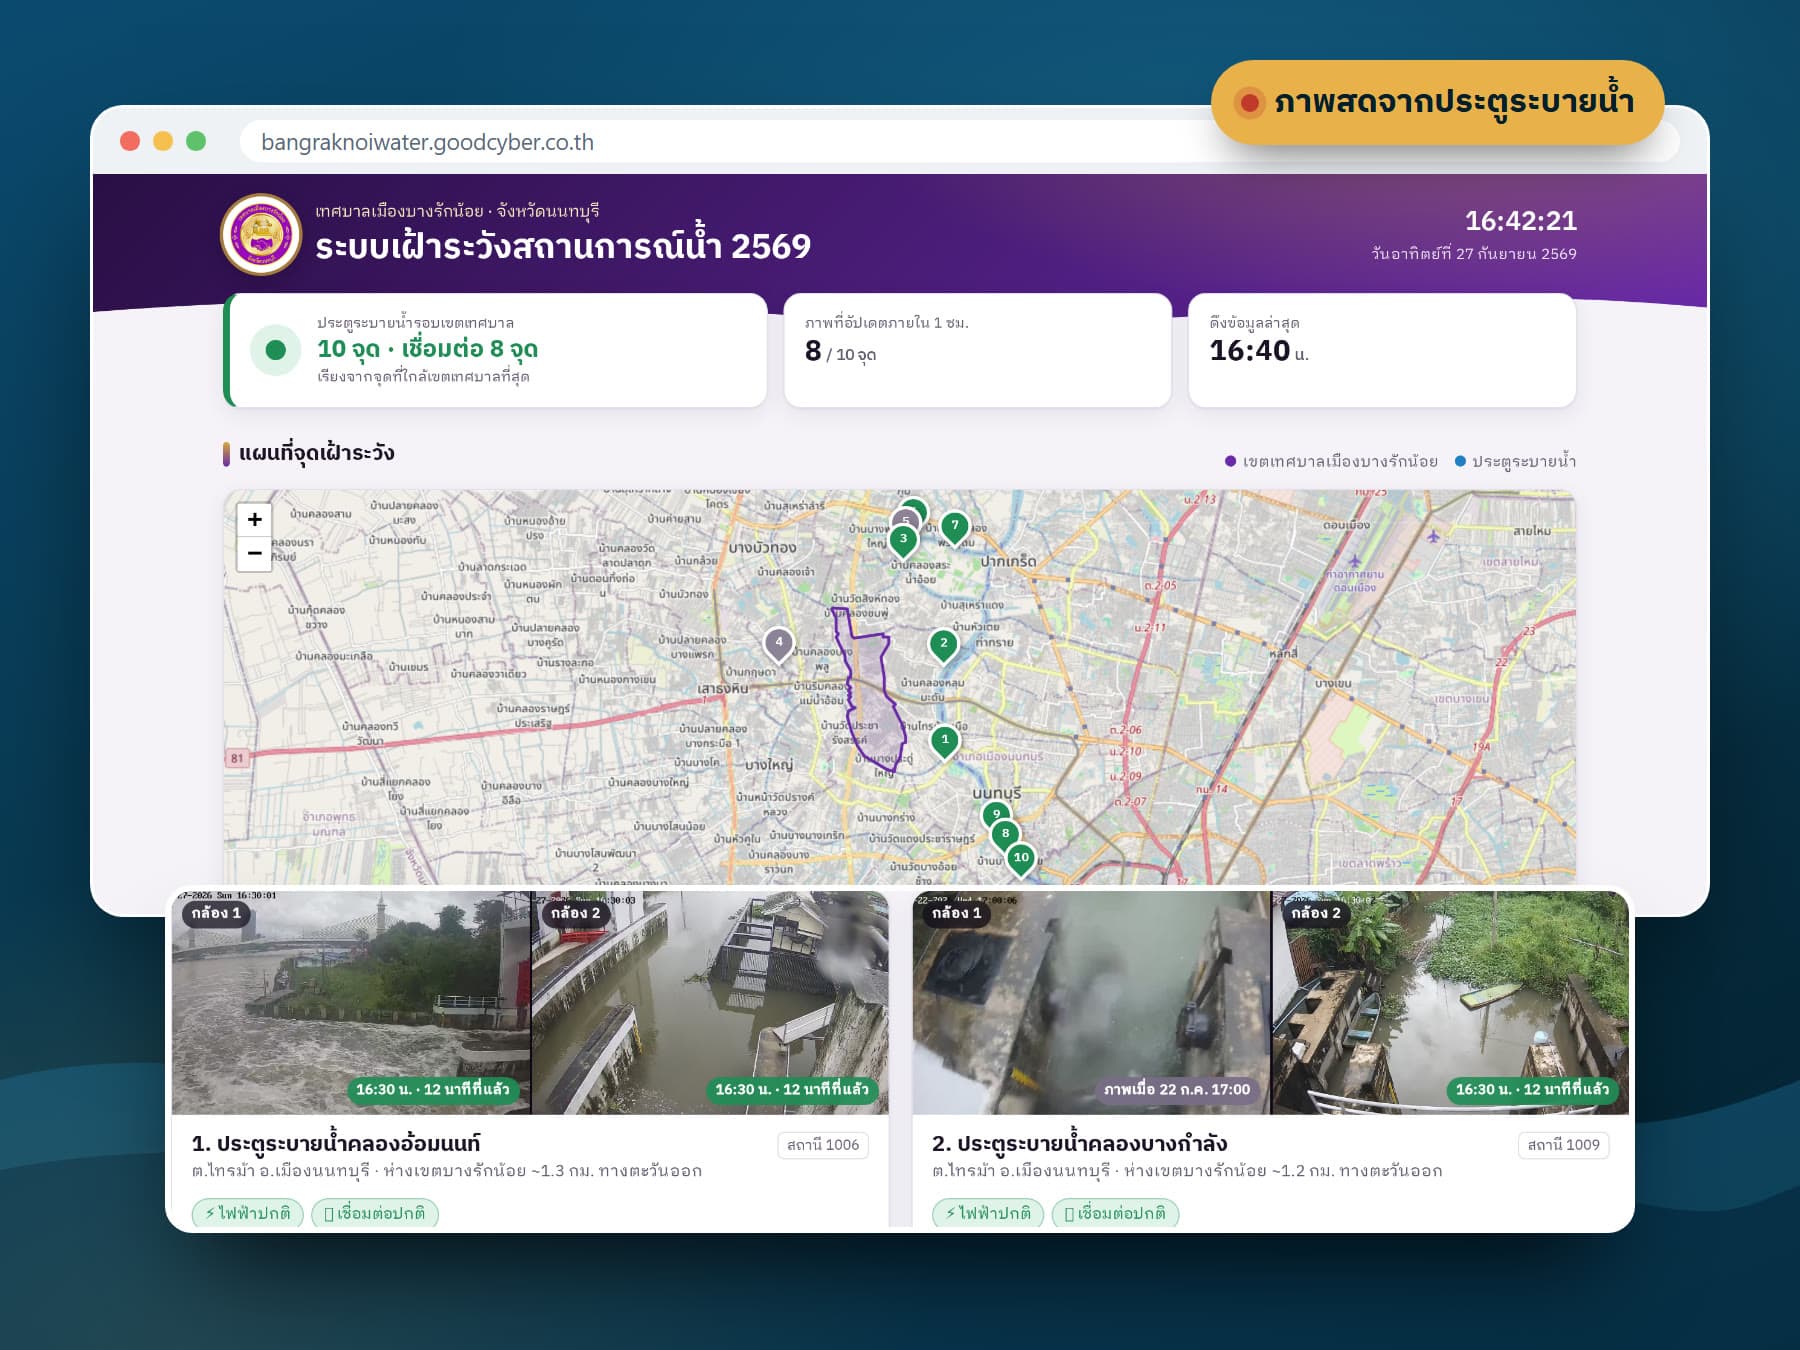Select map marker number 7
Screen dimensions: 1800x1350
tap(955, 527)
